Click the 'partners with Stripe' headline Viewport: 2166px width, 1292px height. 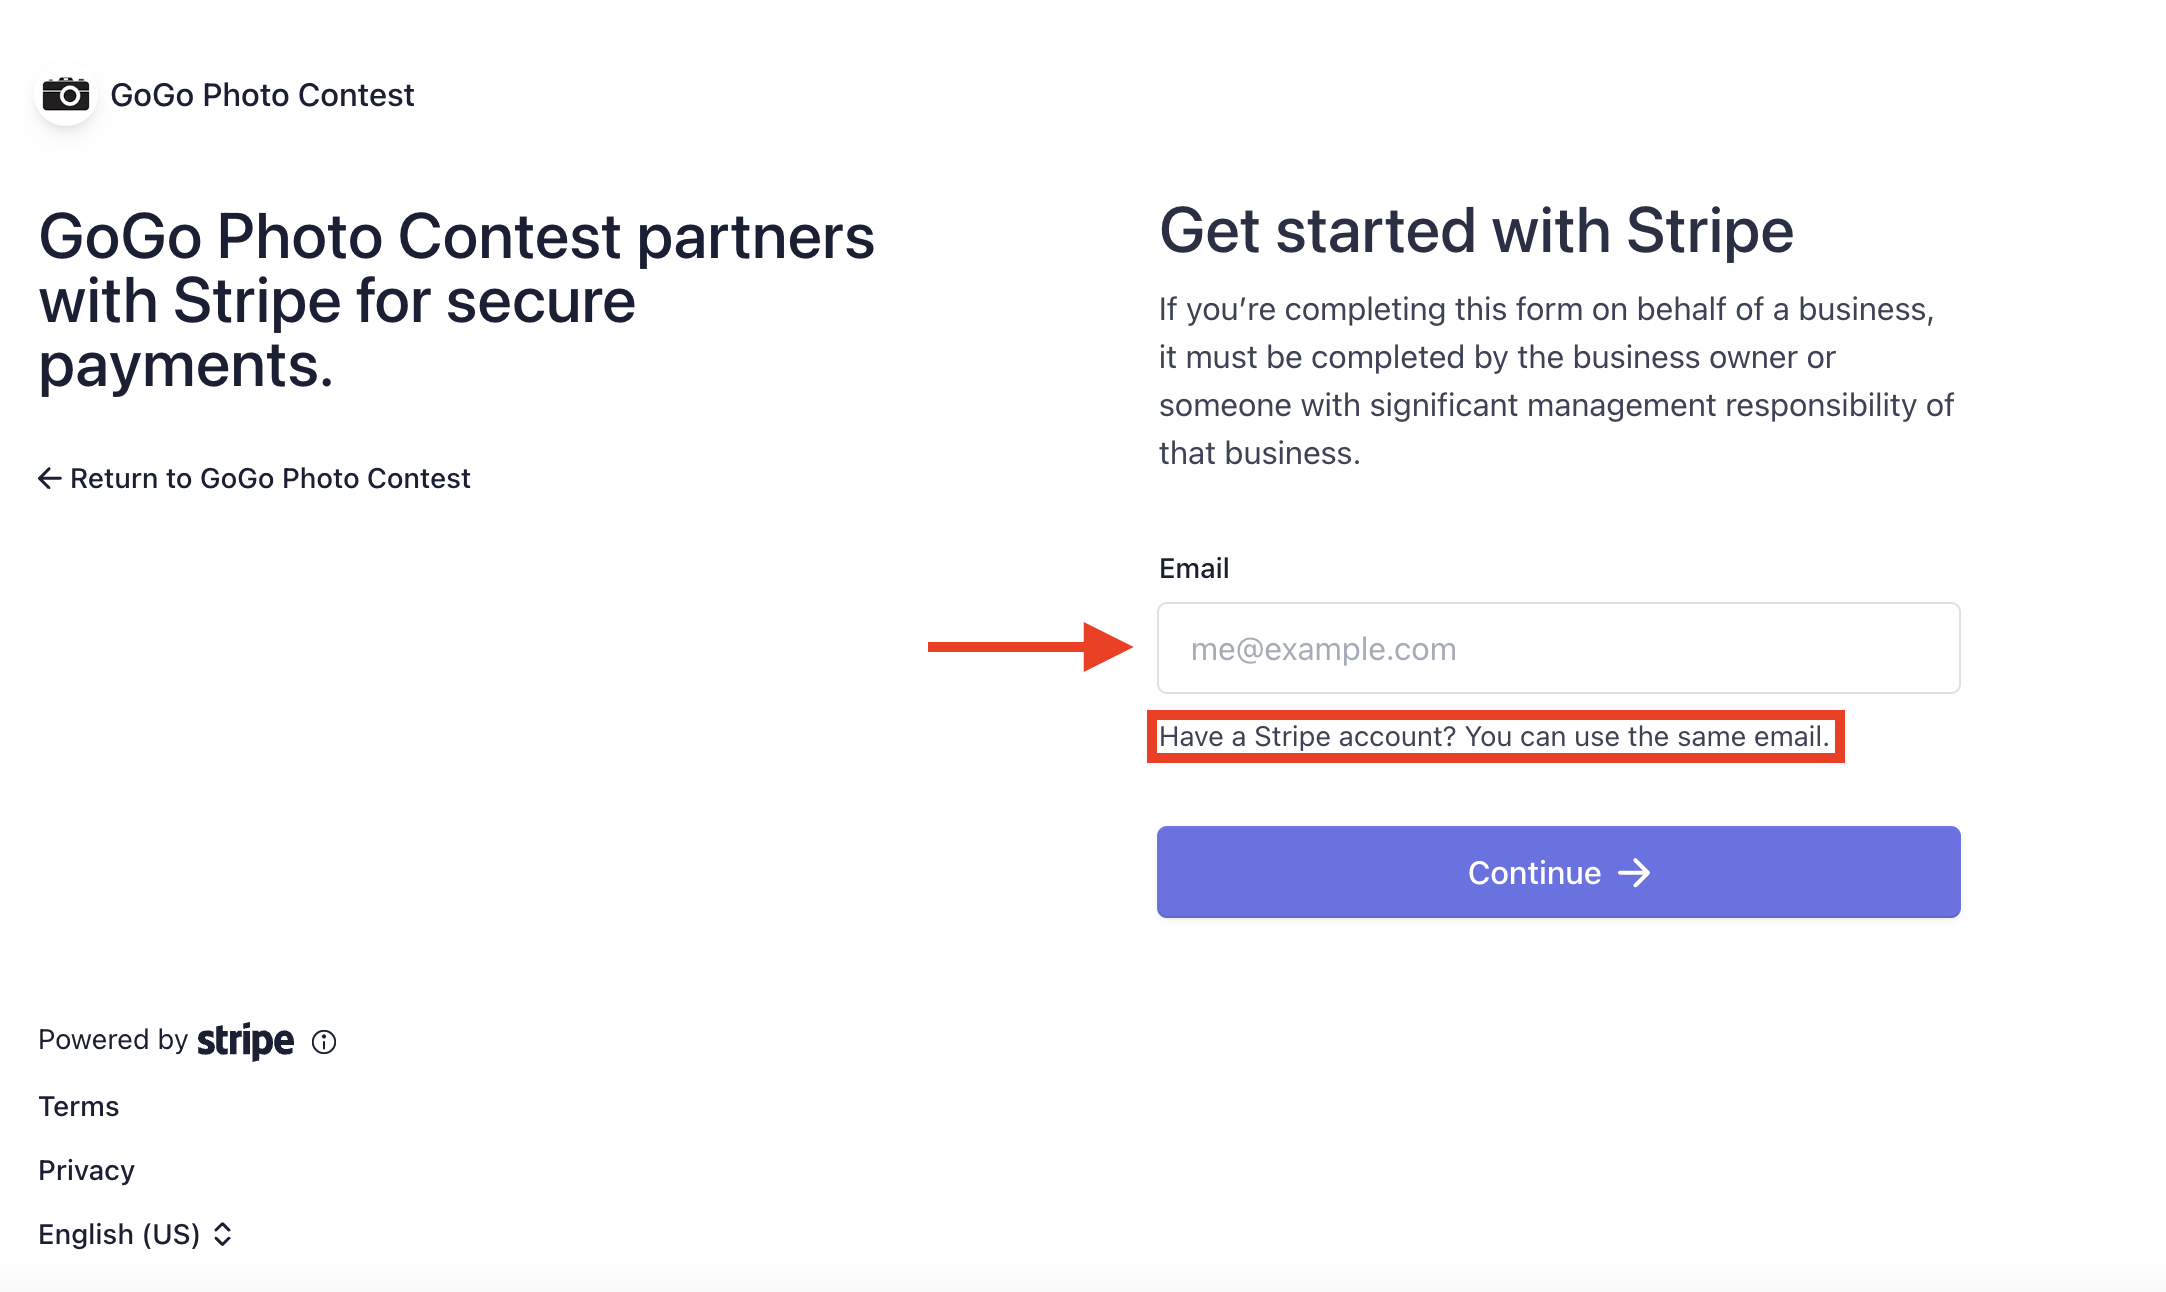tap(456, 301)
